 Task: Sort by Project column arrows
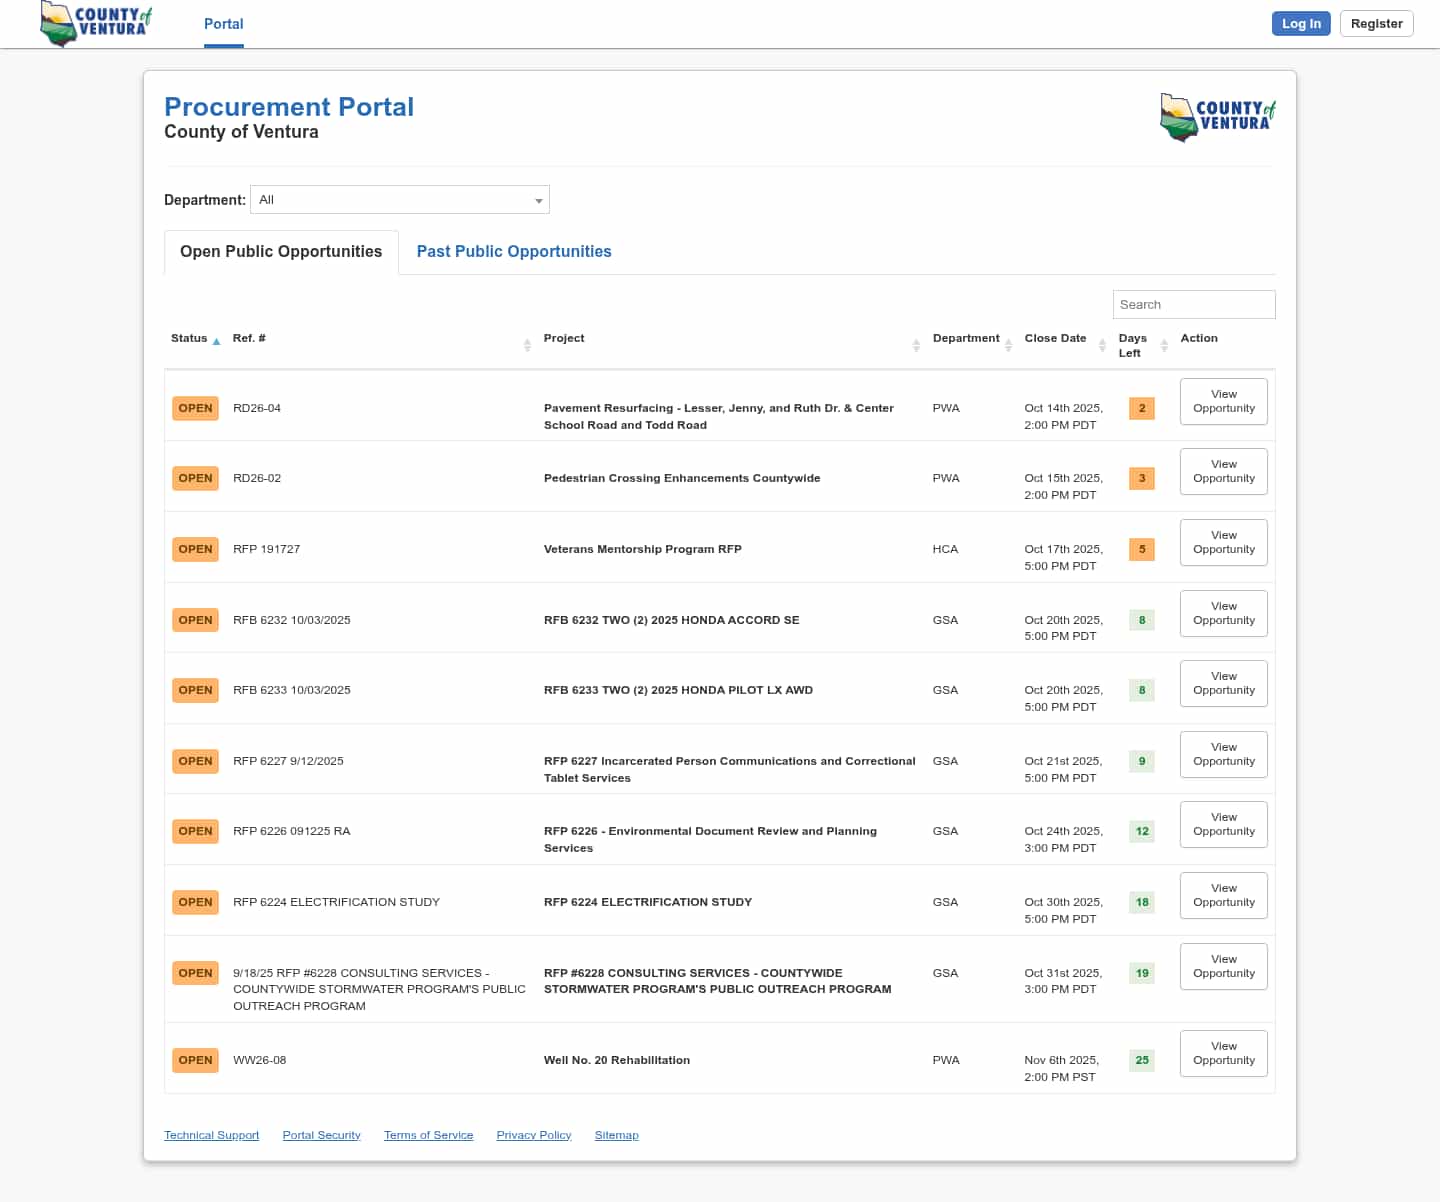pos(915,345)
